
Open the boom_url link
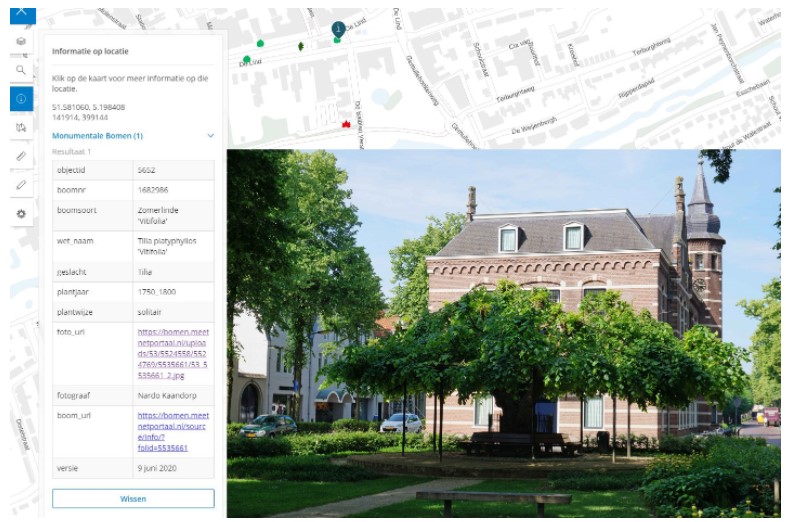173,431
